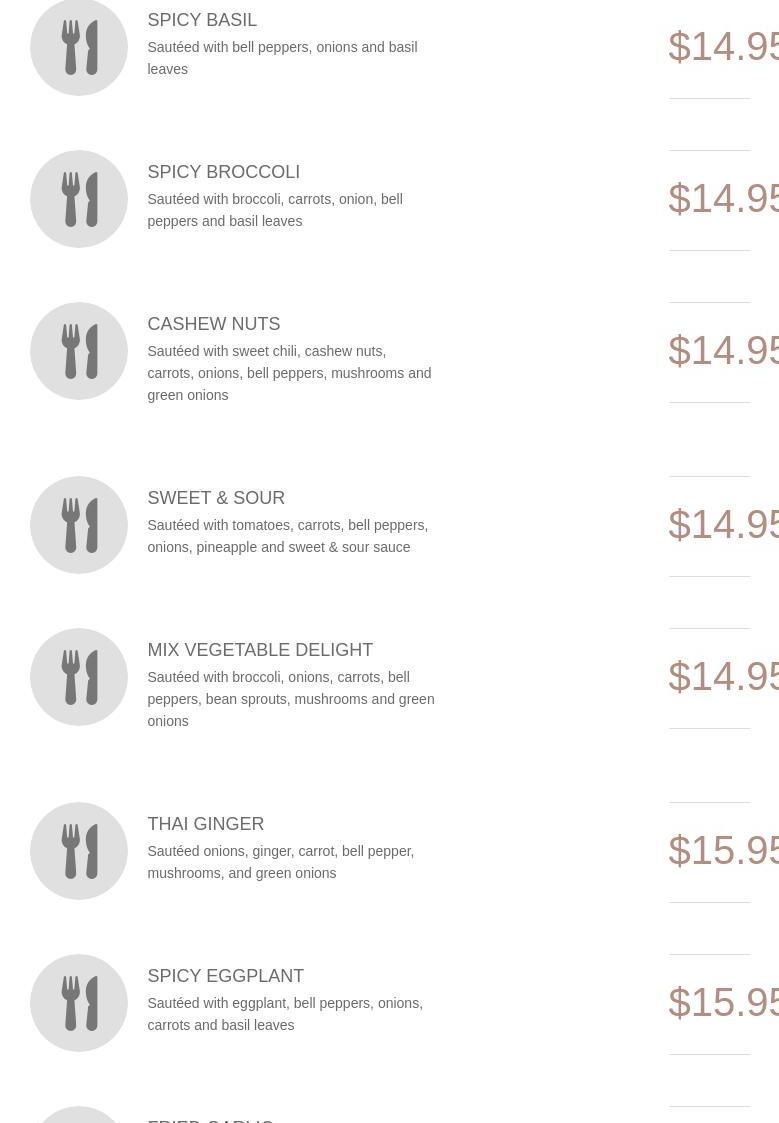The width and height of the screenshot is (779, 1123).
Task: Click the fork-and-knife icon beside Spicy Basil
Action: 79,48
